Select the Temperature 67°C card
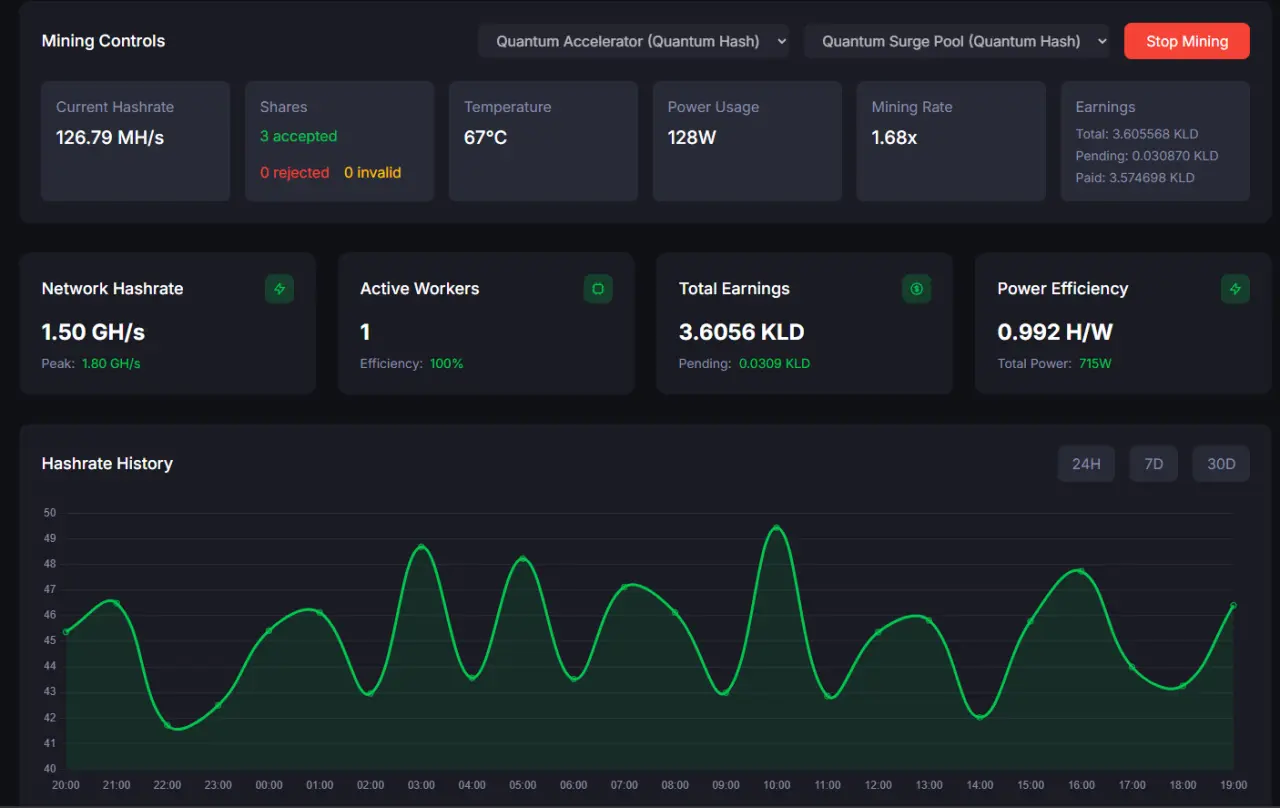1280x808 pixels. (x=543, y=141)
